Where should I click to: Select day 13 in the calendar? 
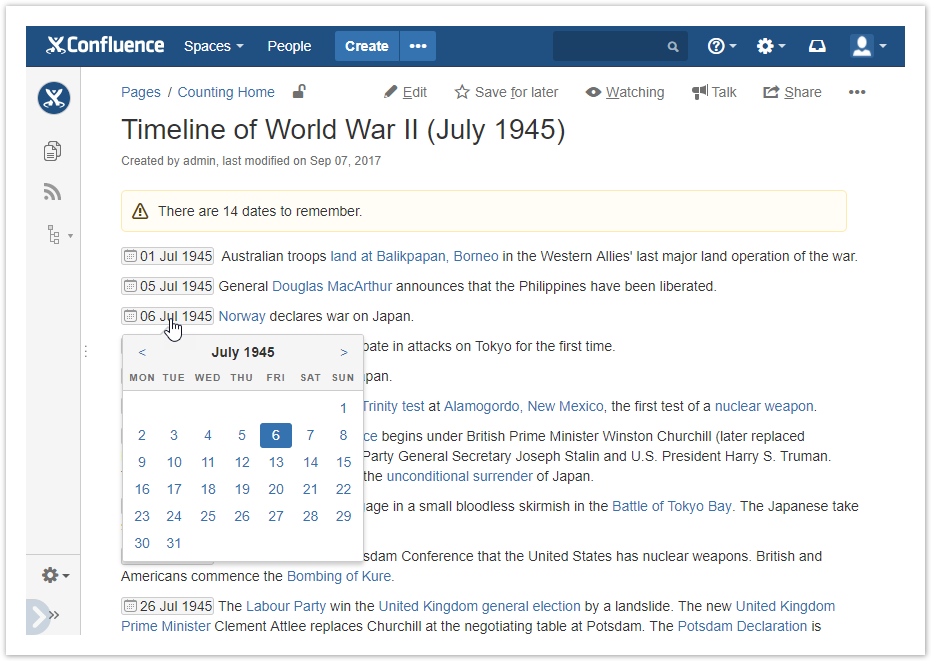tap(276, 462)
